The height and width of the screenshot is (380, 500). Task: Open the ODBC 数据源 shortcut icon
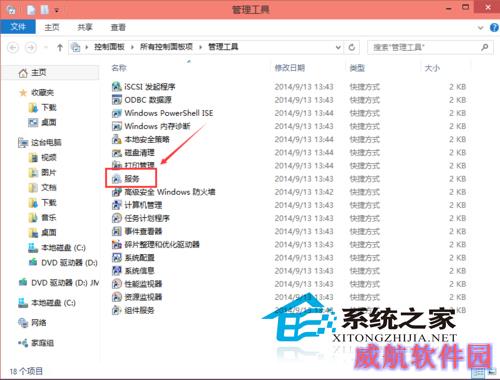point(116,100)
